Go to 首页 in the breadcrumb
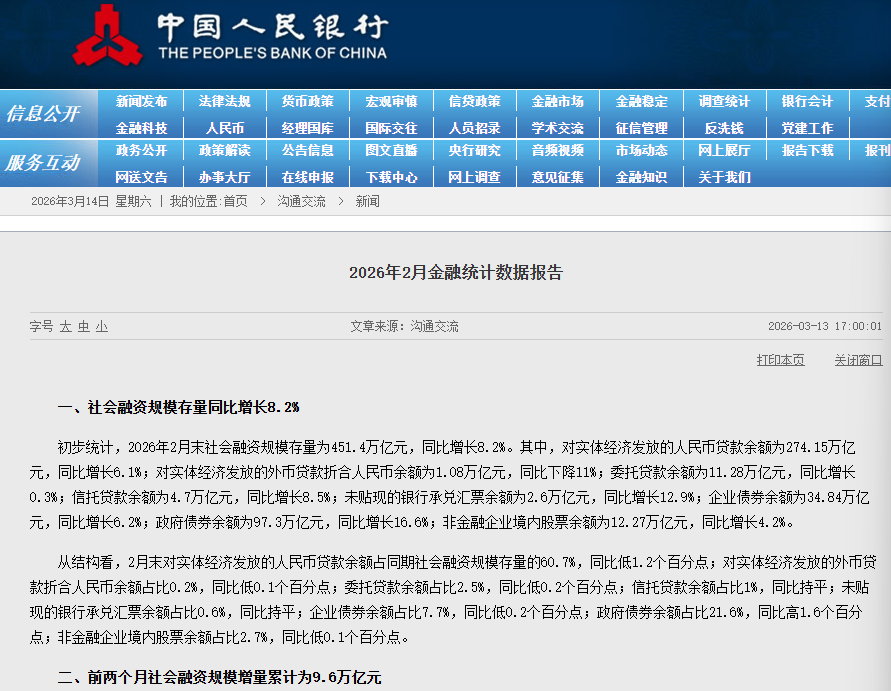891x691 pixels. (x=235, y=201)
